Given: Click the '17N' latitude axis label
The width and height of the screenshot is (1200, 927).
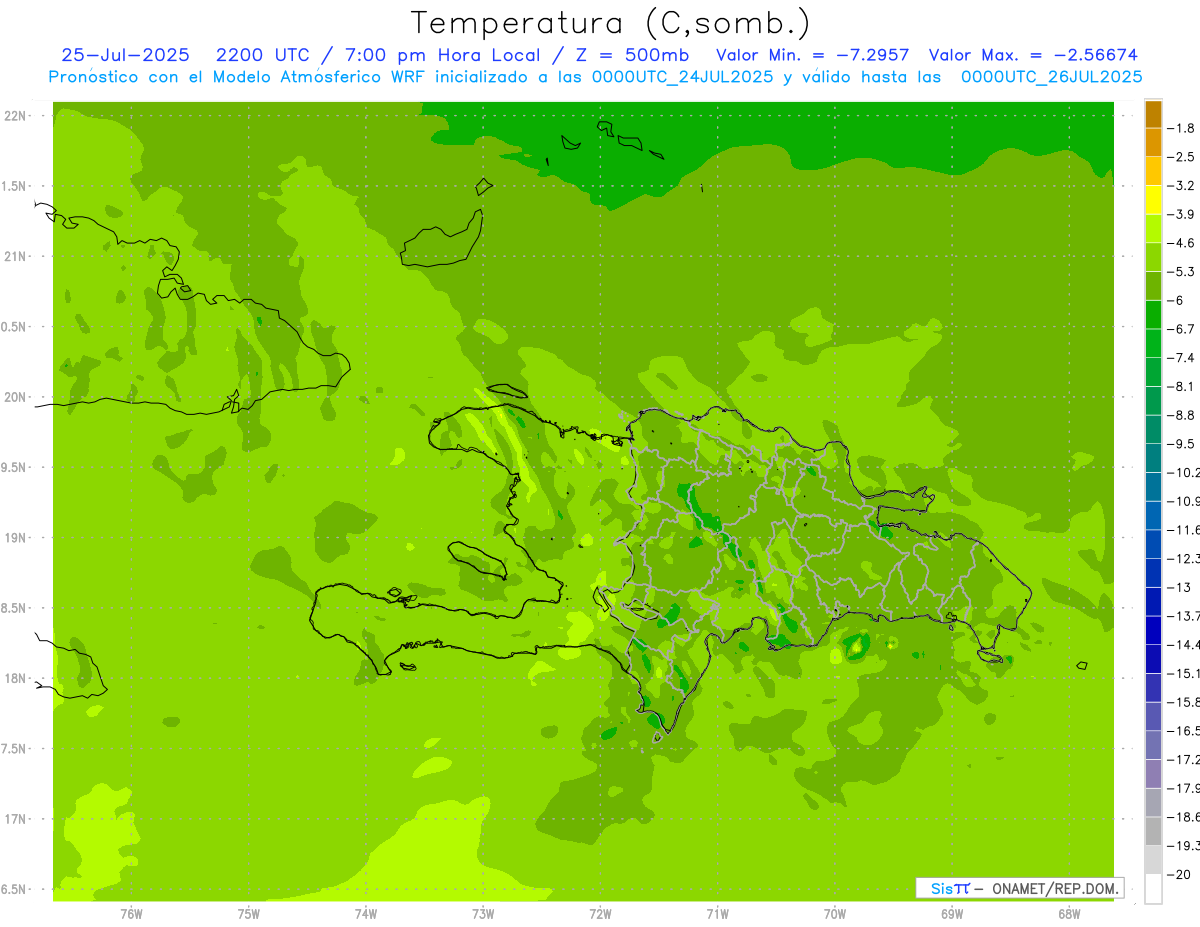Looking at the screenshot, I should 14,819.
